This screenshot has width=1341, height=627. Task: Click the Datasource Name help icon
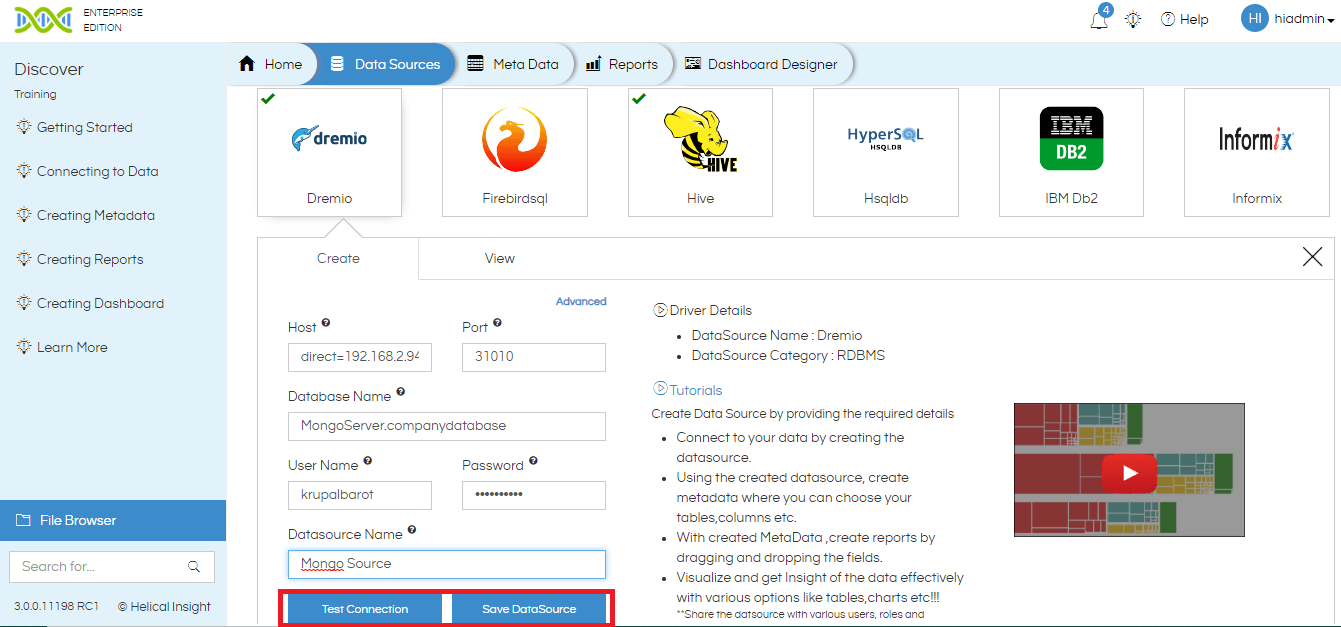coord(412,531)
